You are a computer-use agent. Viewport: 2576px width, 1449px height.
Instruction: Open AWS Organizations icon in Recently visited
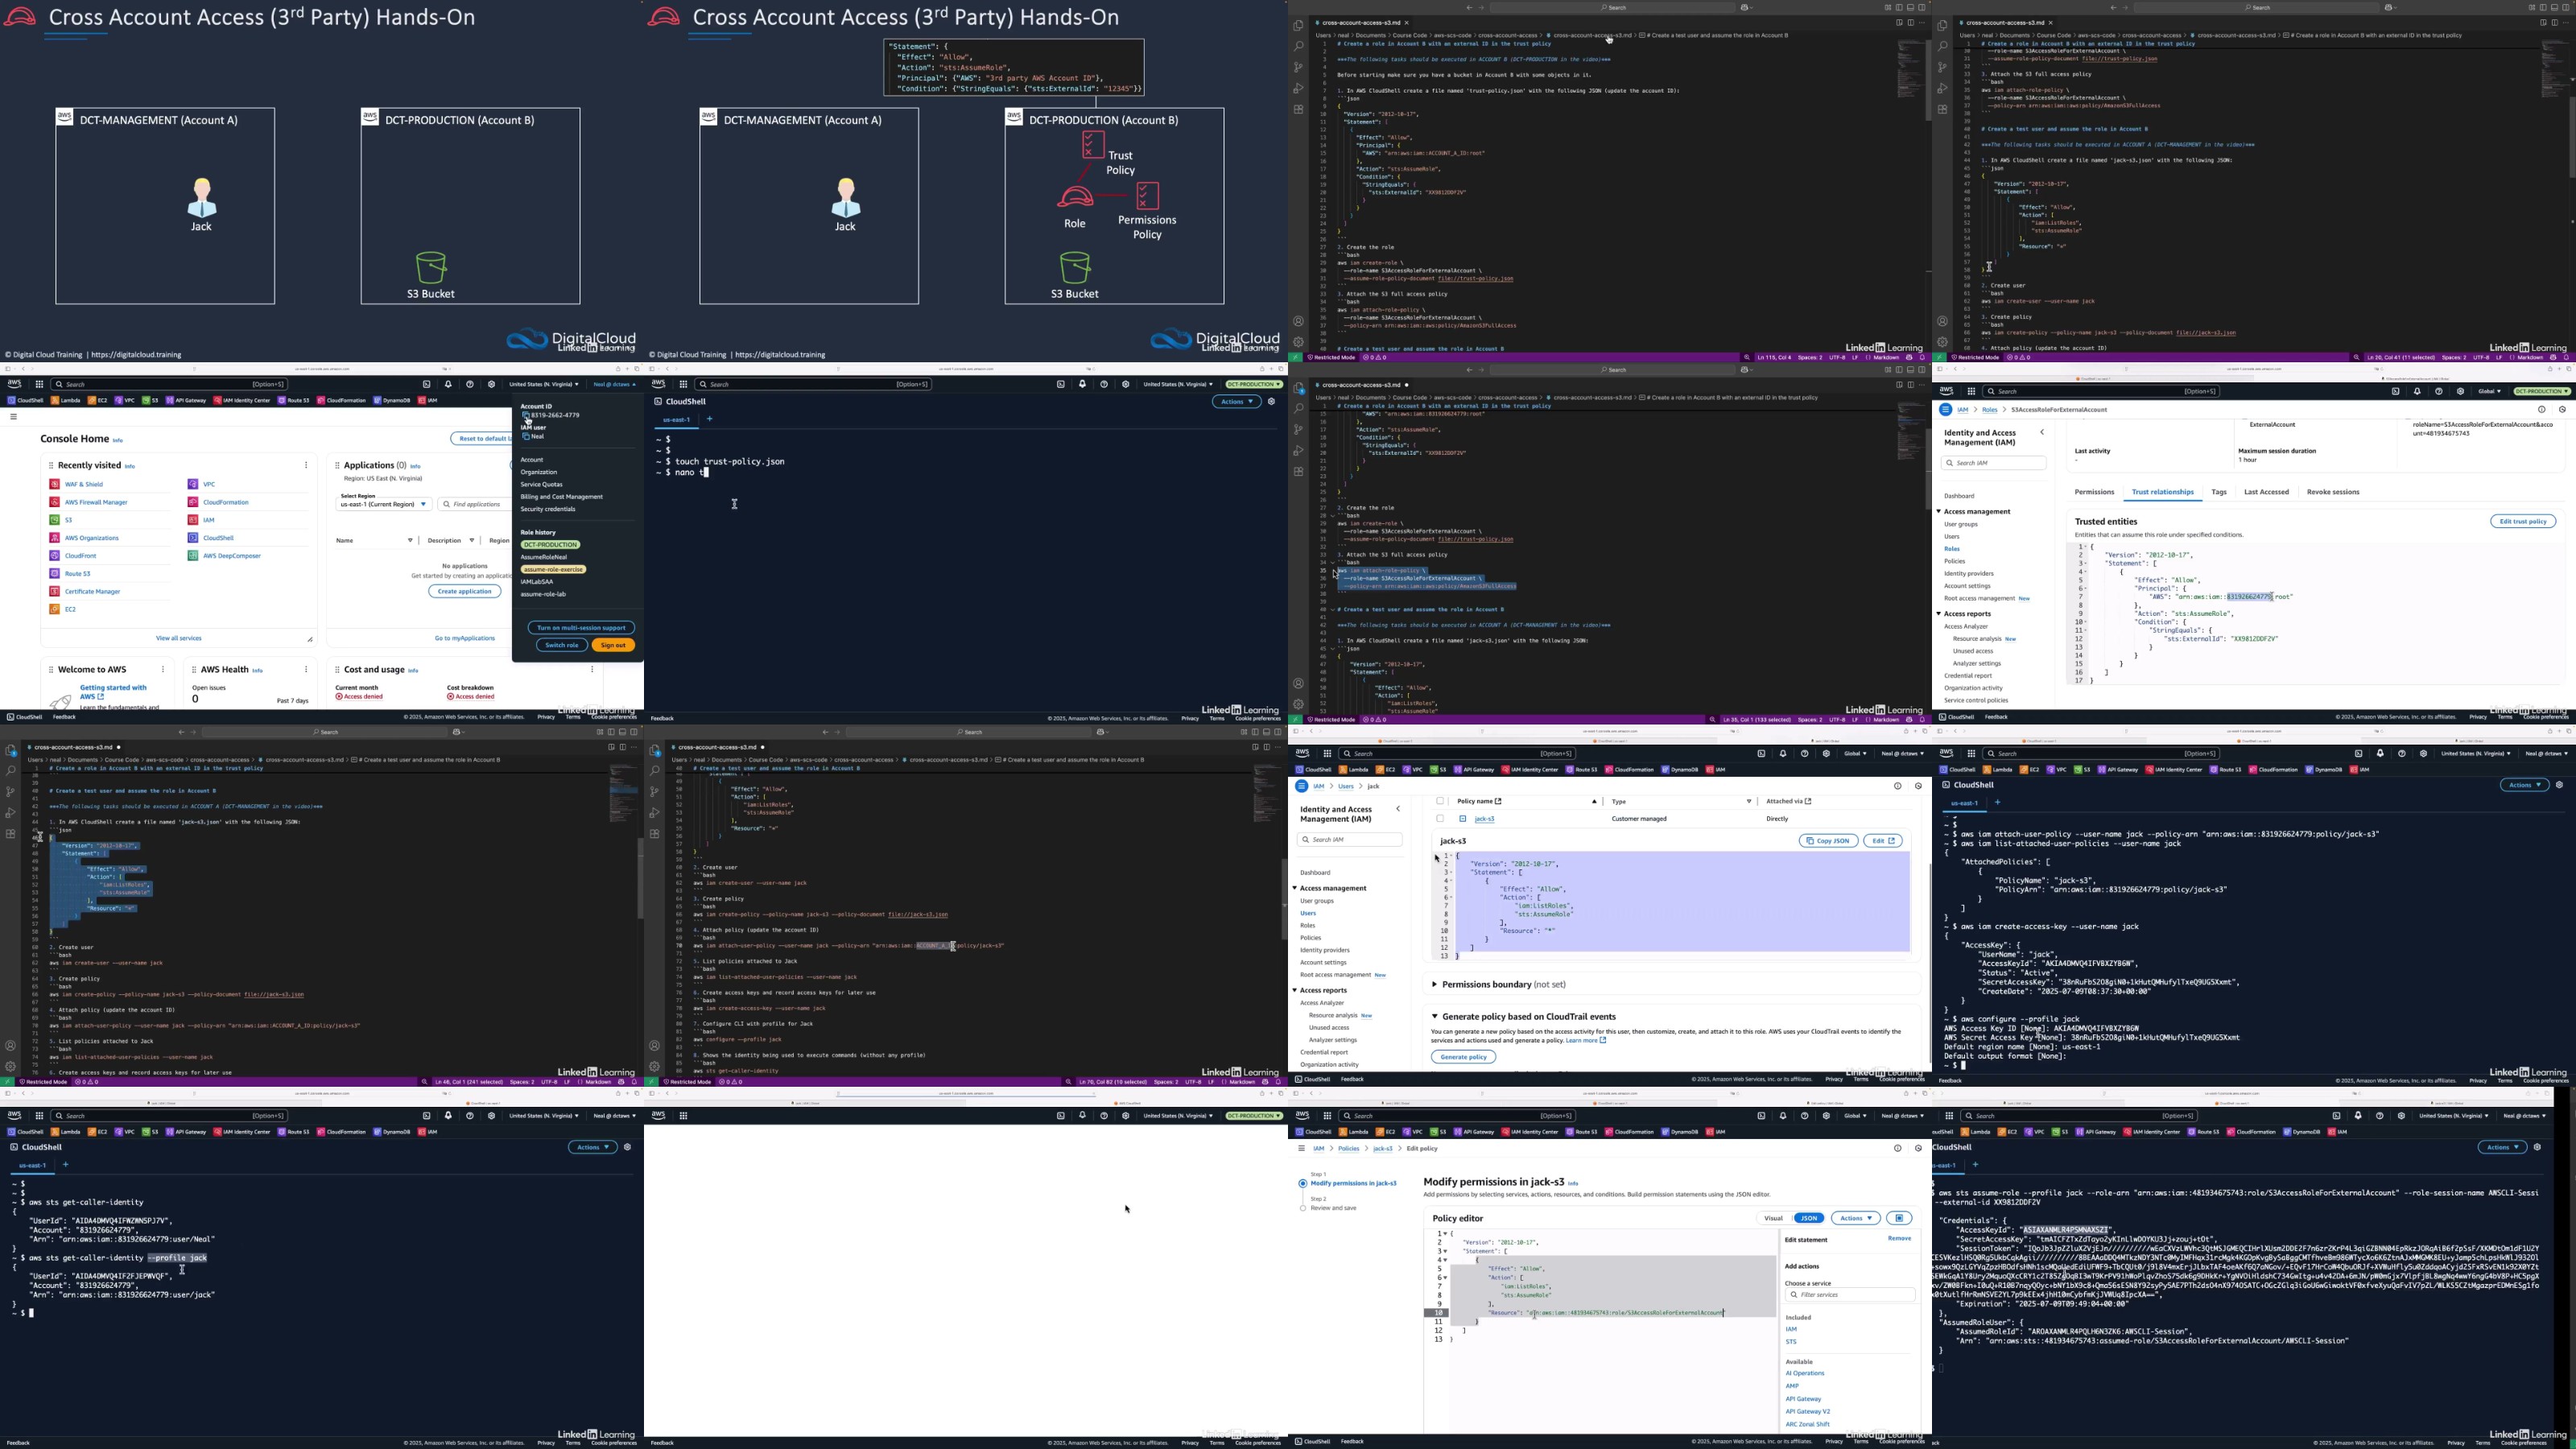pos(55,538)
